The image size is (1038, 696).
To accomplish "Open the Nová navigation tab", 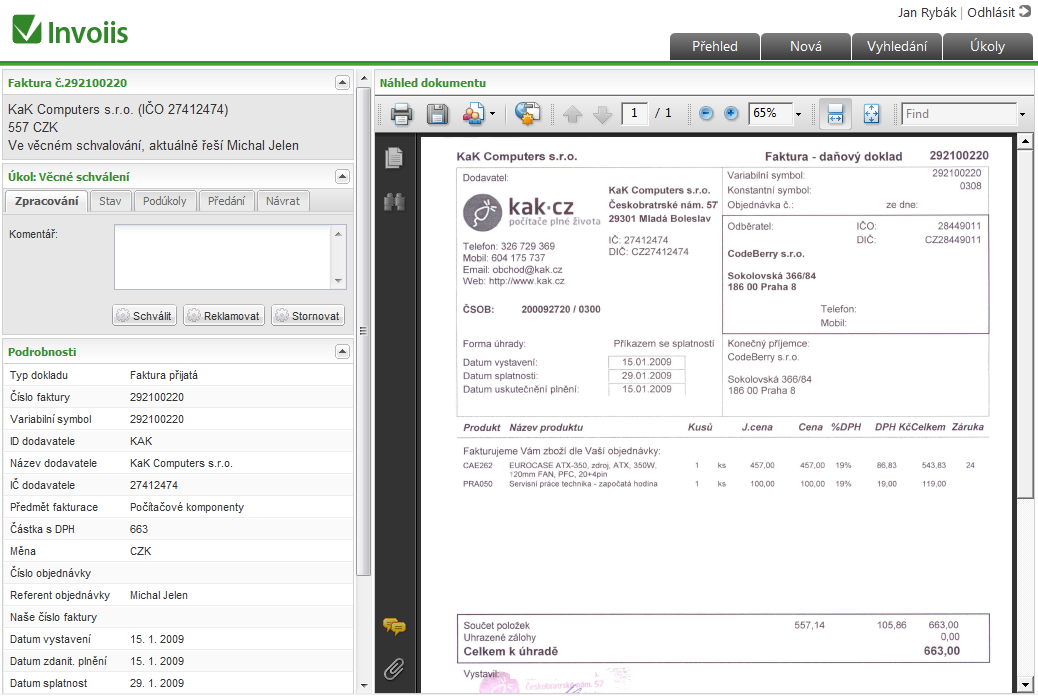I will [806, 46].
